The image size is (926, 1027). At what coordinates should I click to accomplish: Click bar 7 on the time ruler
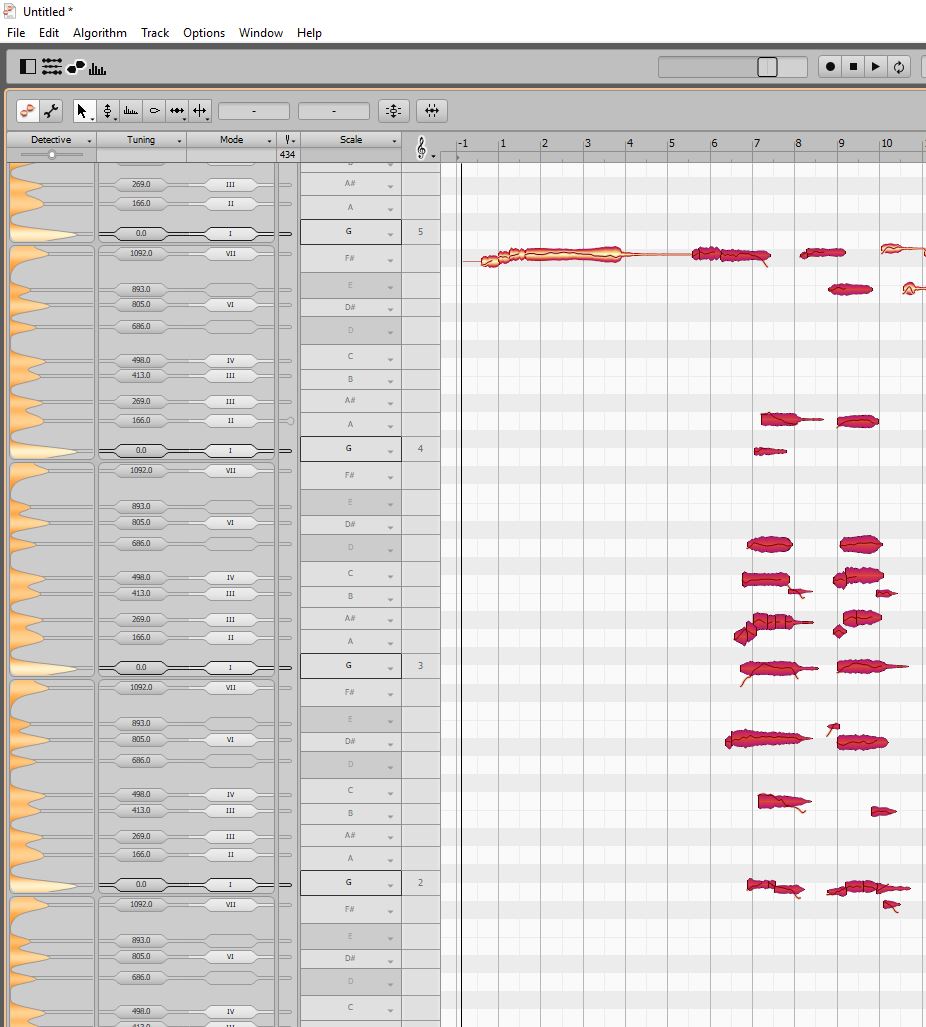click(x=757, y=143)
